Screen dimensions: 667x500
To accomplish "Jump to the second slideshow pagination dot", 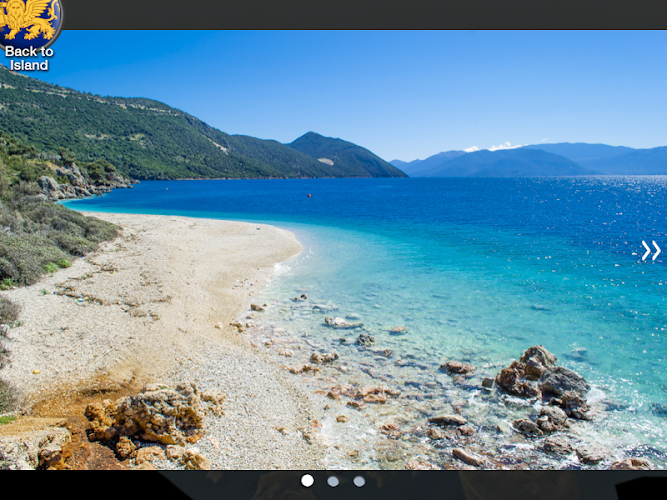I will [333, 481].
